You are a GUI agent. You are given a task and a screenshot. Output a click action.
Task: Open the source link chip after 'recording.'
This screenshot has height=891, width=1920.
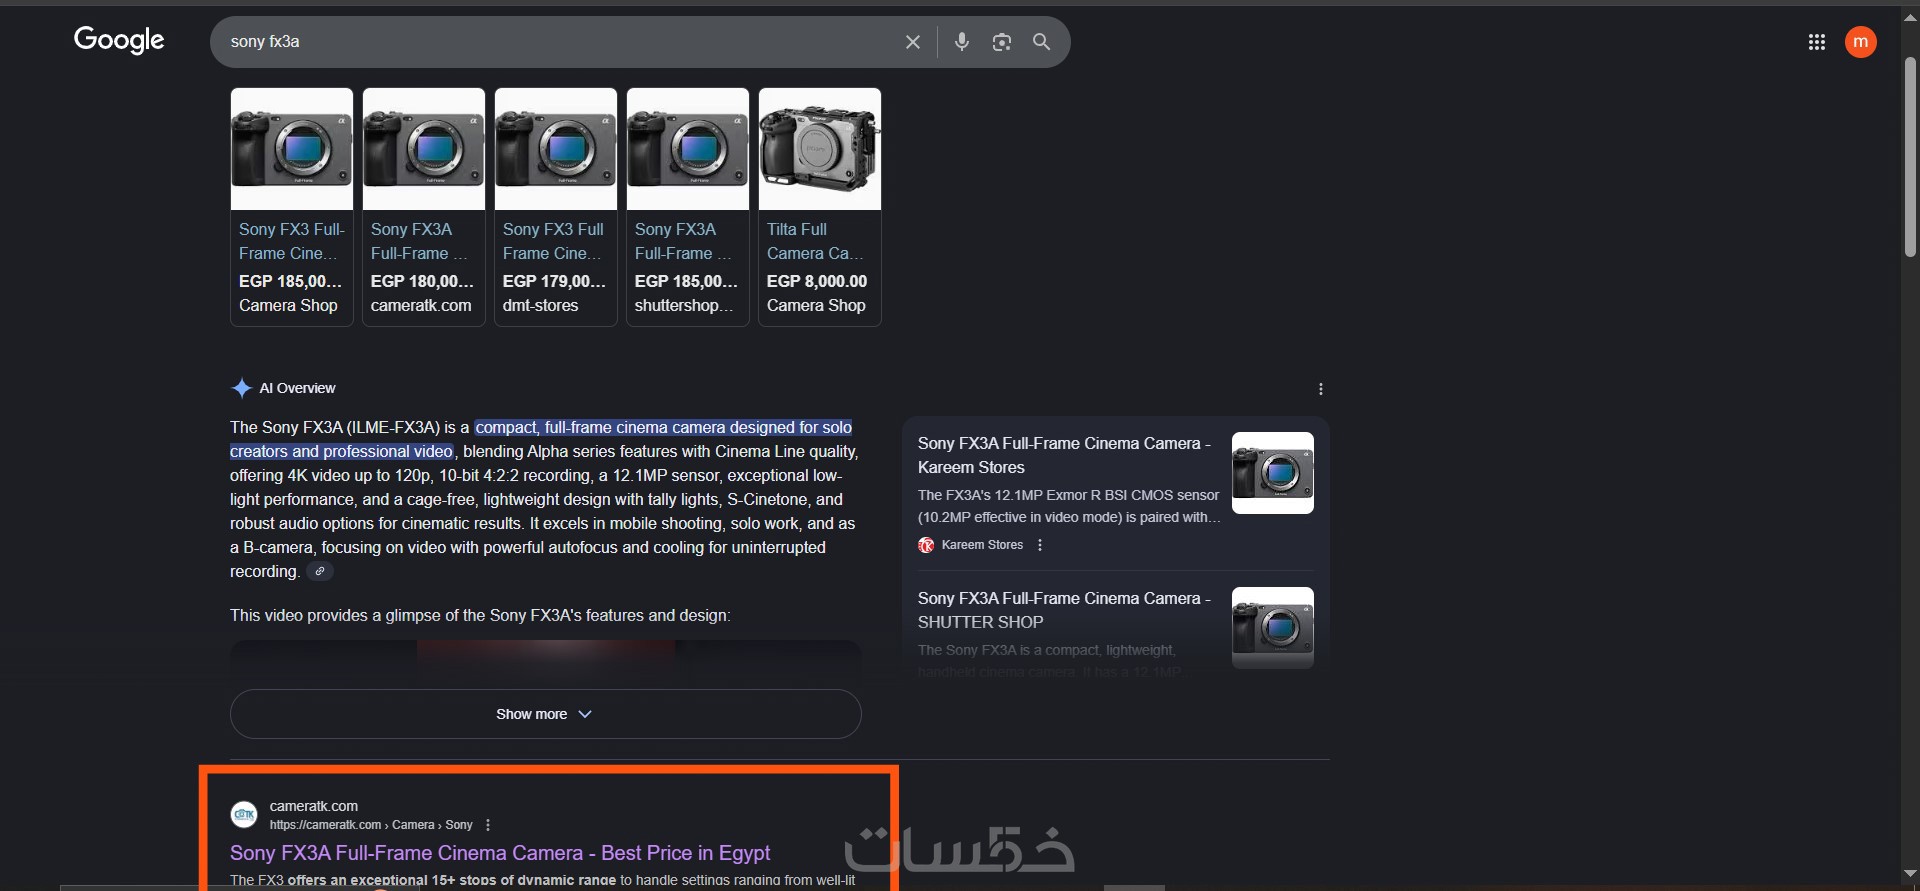(x=320, y=571)
